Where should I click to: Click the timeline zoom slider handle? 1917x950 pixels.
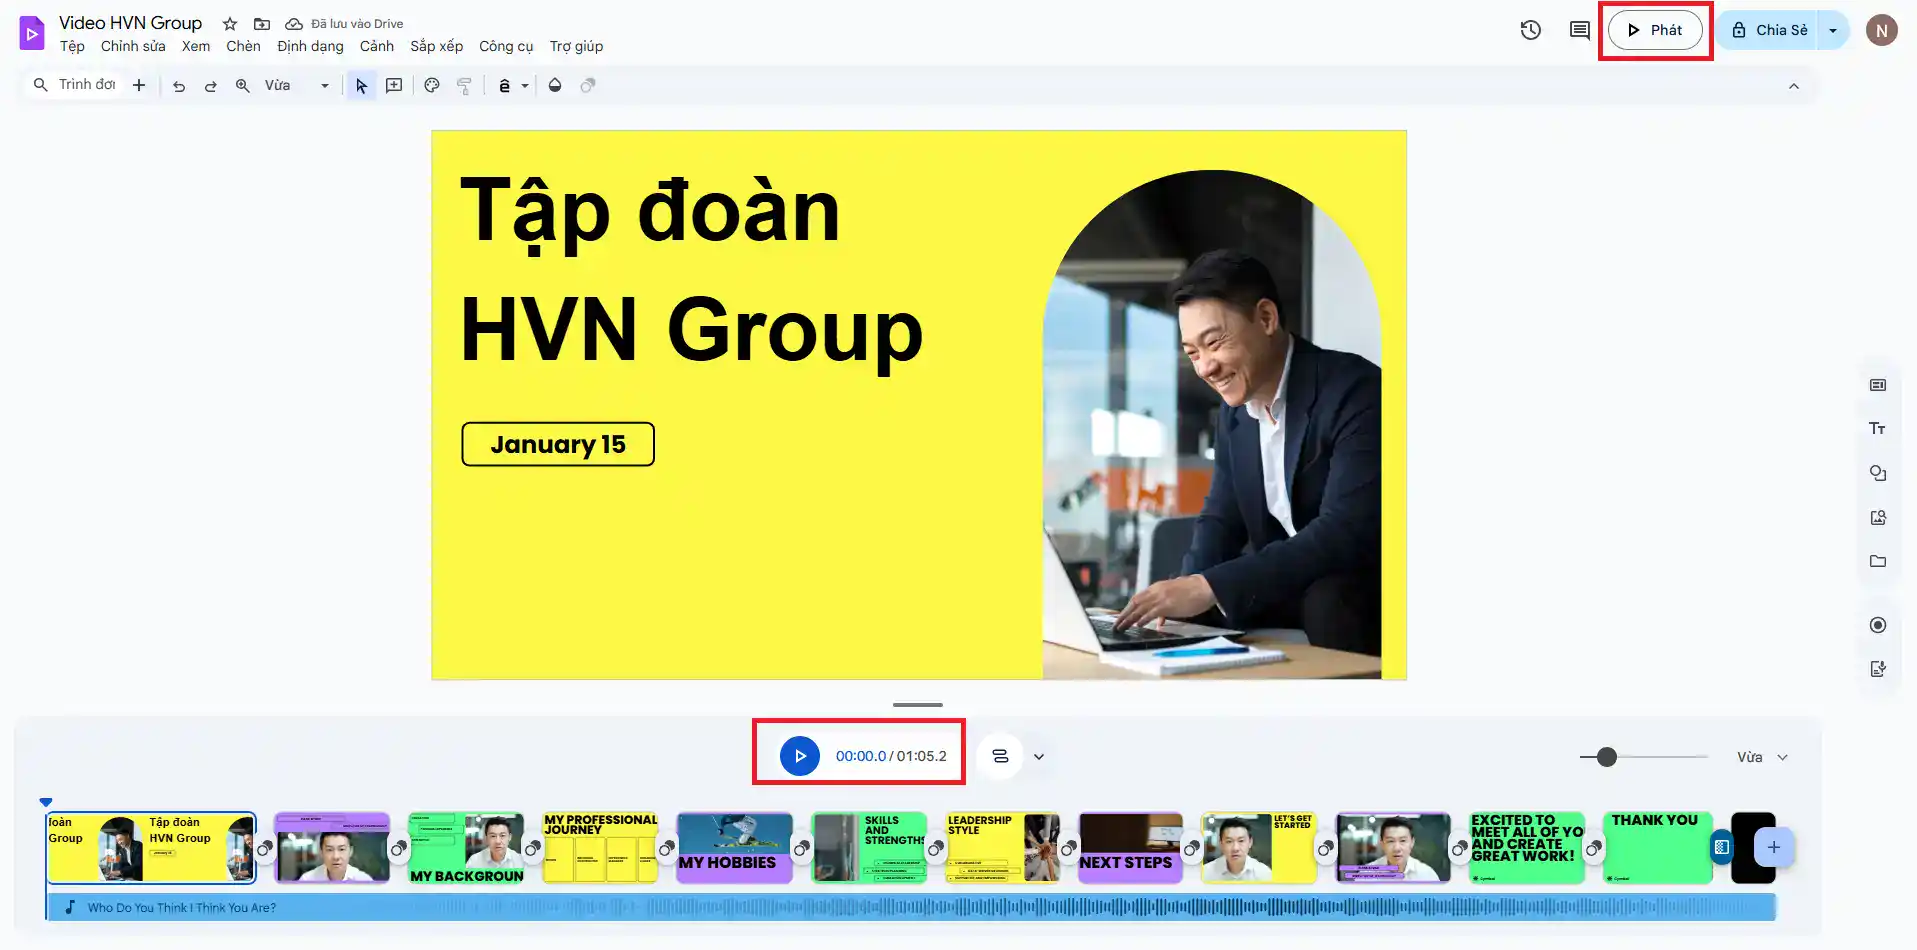coord(1606,757)
